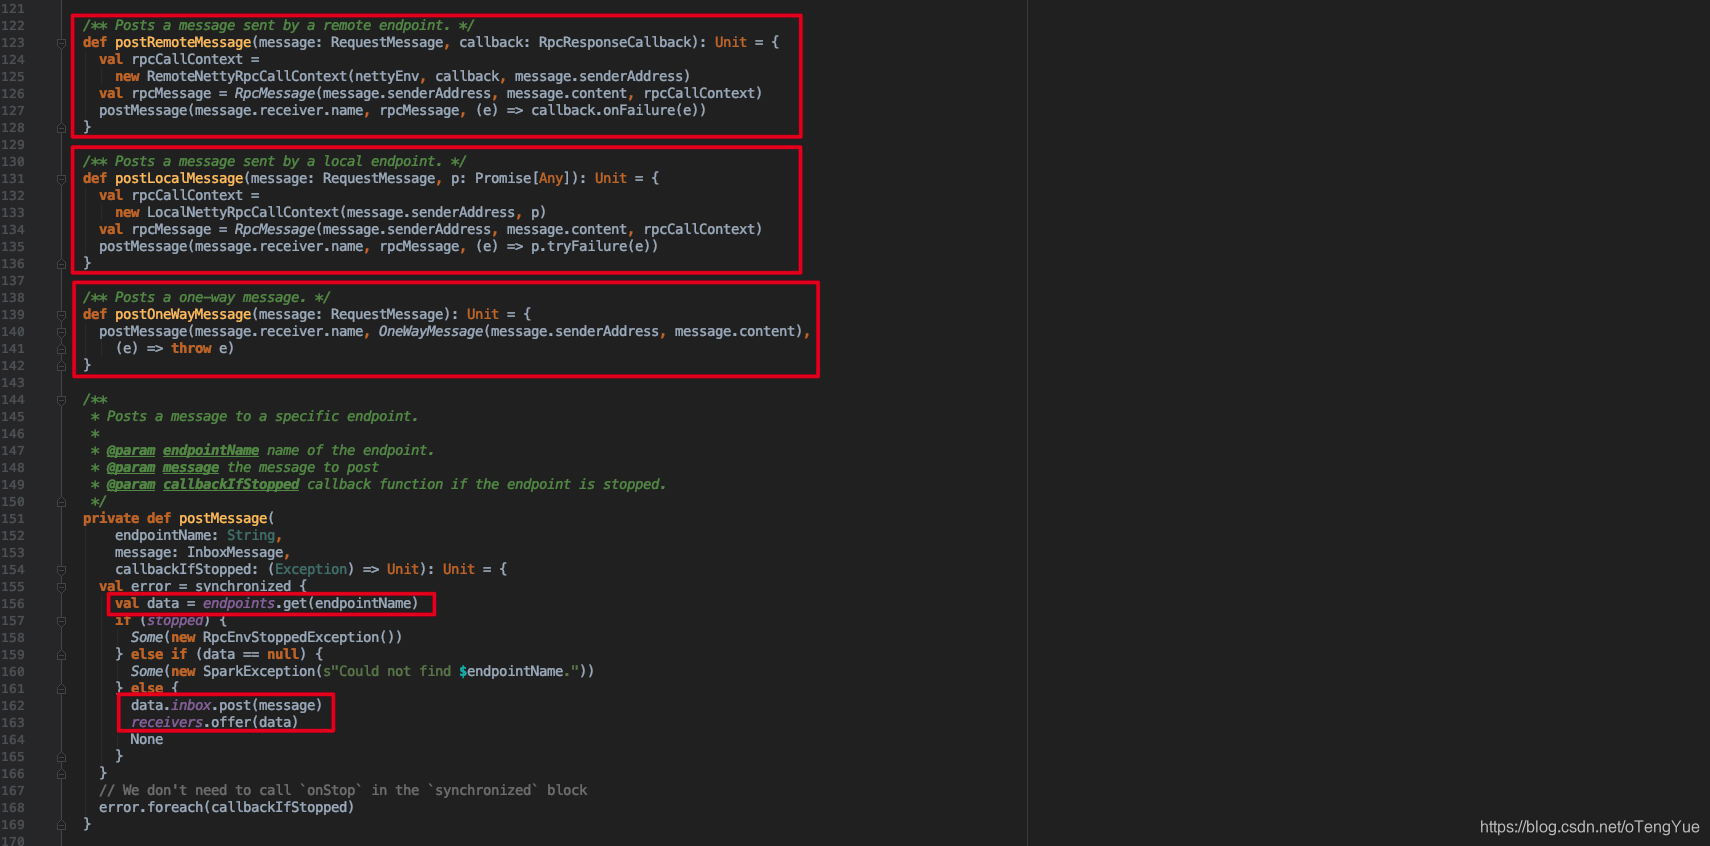
Task: Click line number 130 in the gutter
Action: [x=13, y=162]
